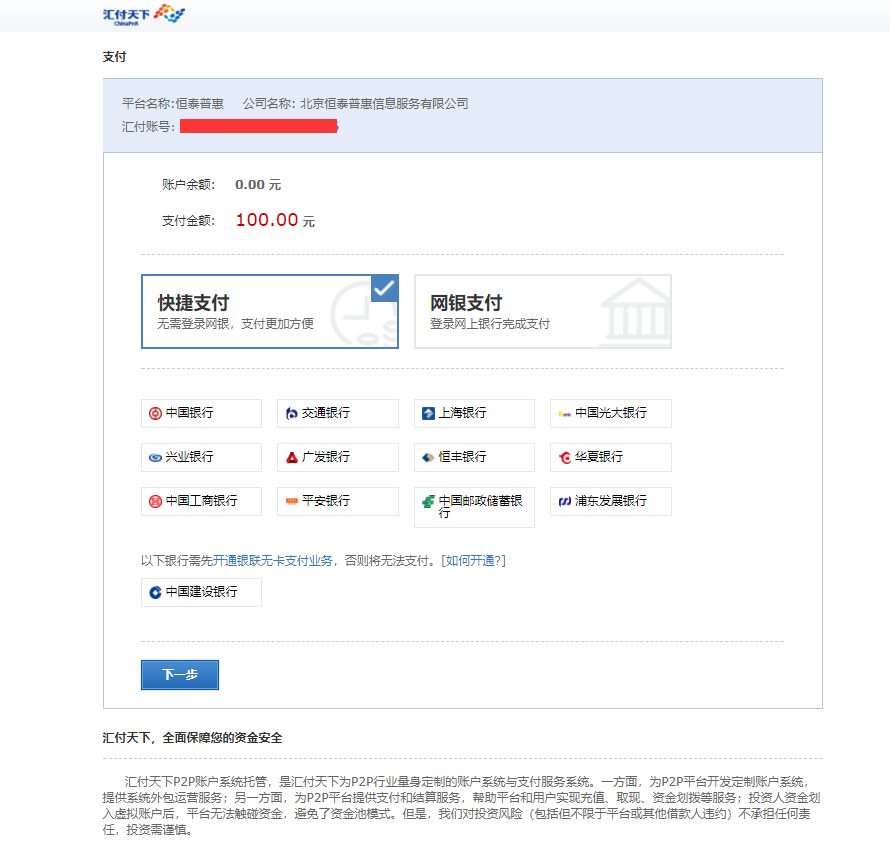Click the bank building icon in 网银支付

[636, 311]
